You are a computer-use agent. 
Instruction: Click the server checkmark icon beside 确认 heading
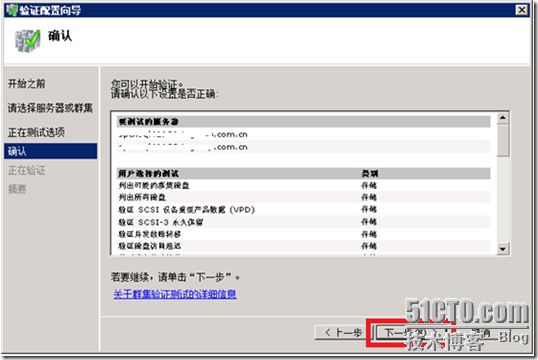tap(27, 41)
